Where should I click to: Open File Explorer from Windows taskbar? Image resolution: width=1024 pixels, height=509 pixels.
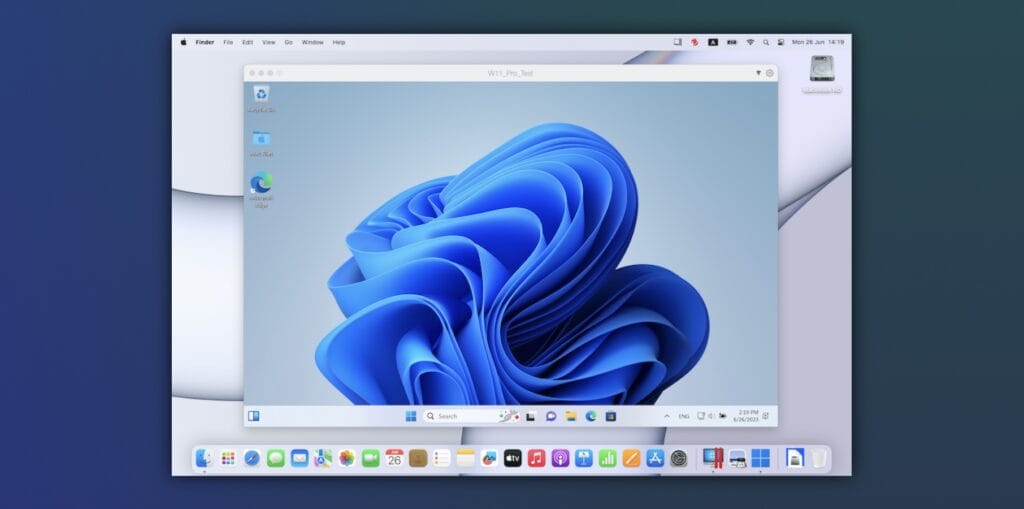[570, 416]
